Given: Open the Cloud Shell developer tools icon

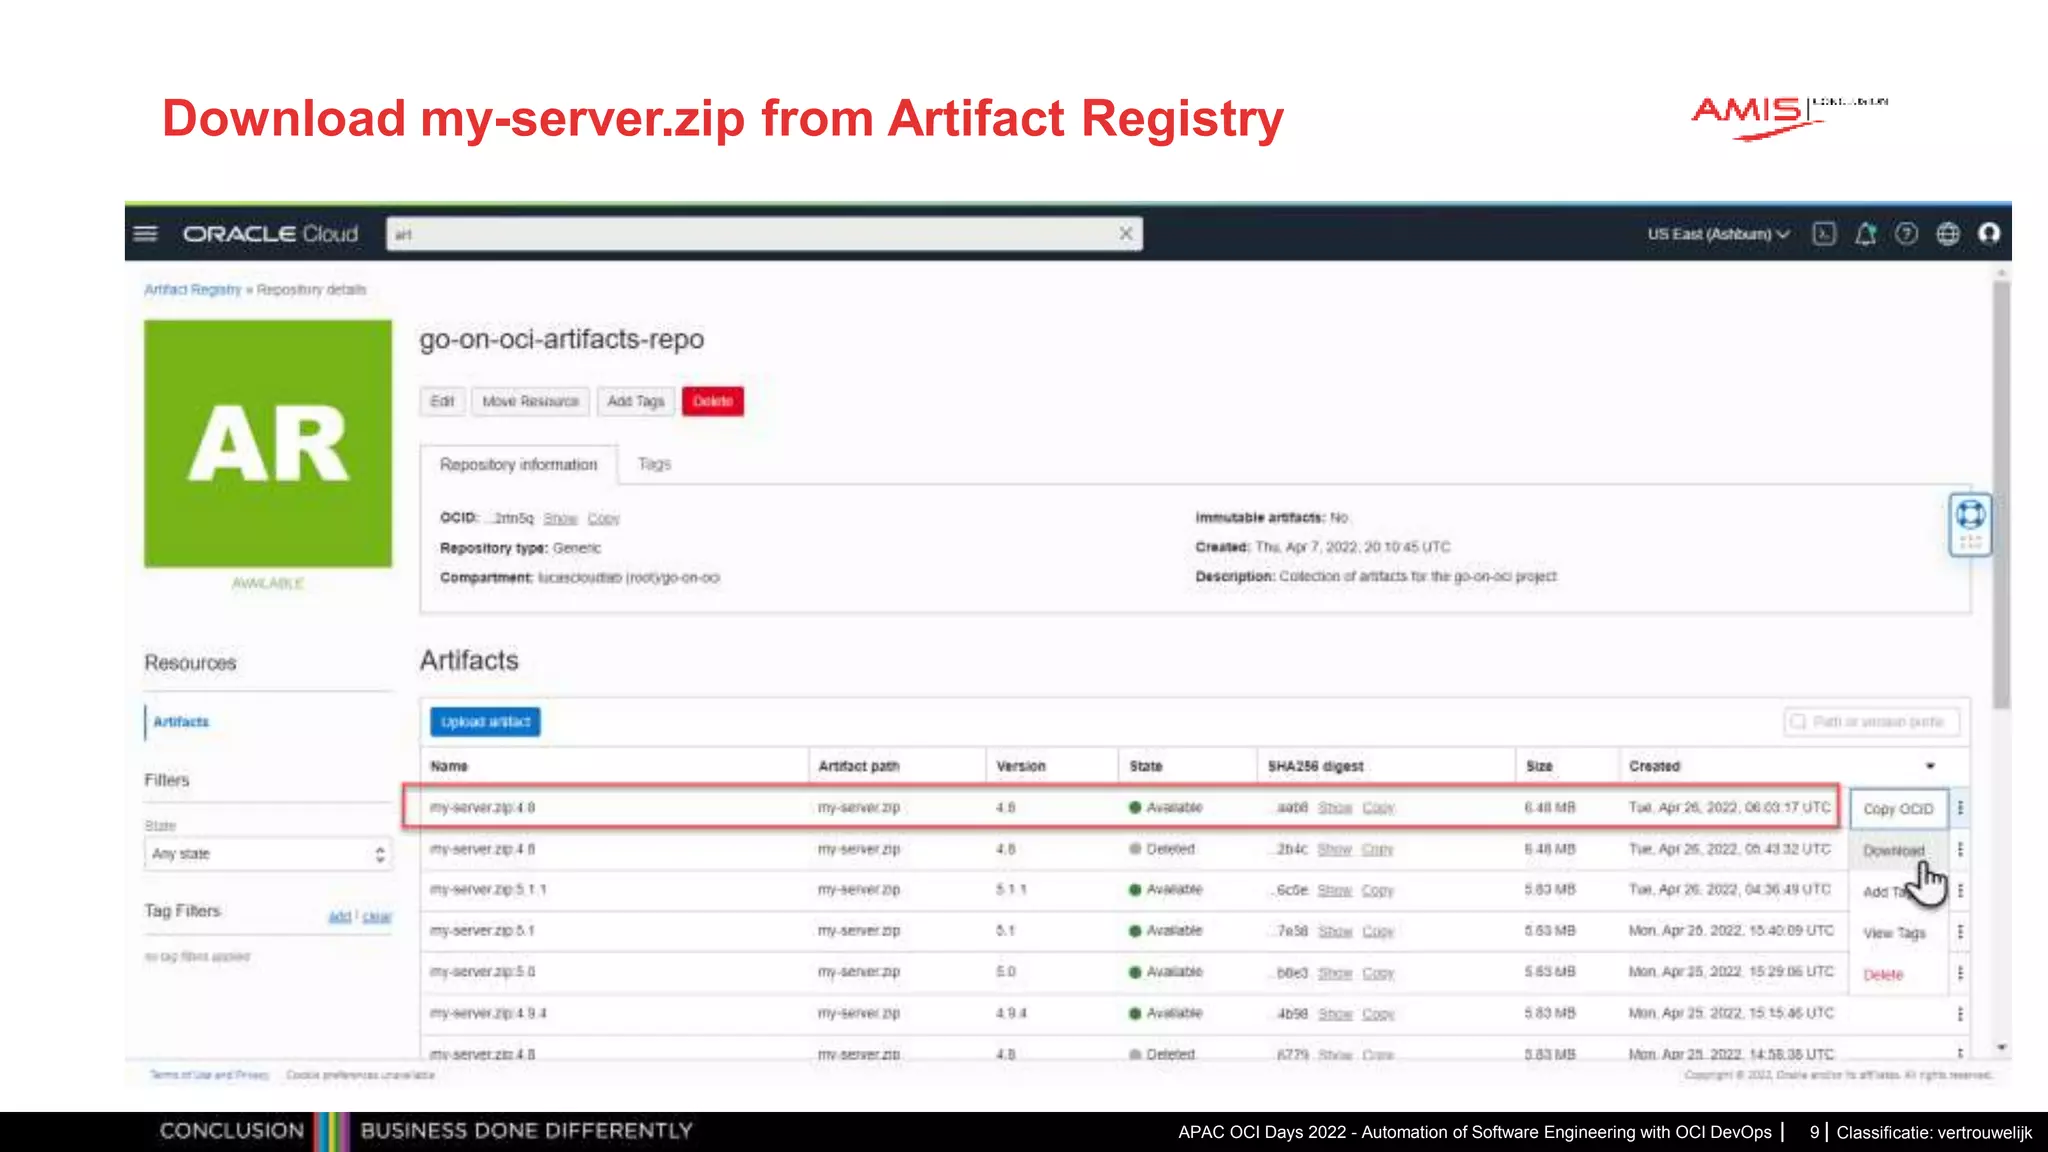Looking at the screenshot, I should pos(1824,233).
